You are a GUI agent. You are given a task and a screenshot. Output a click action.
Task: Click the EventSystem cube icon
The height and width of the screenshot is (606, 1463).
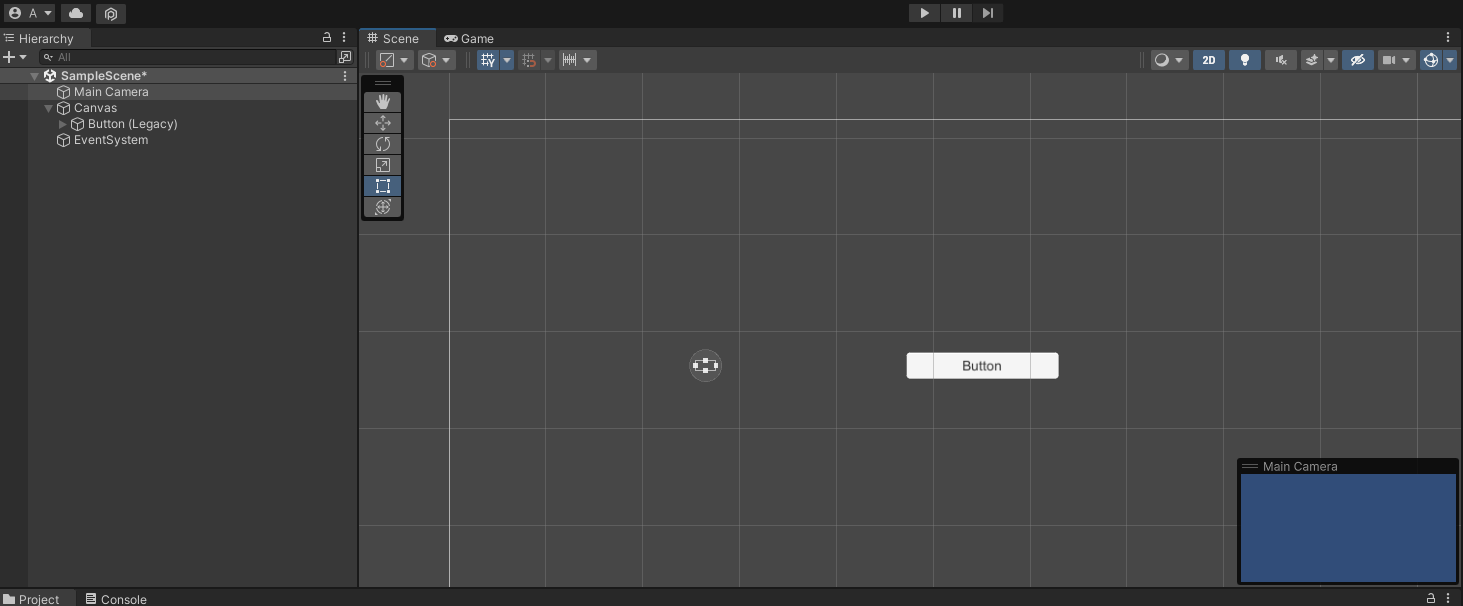[x=63, y=140]
